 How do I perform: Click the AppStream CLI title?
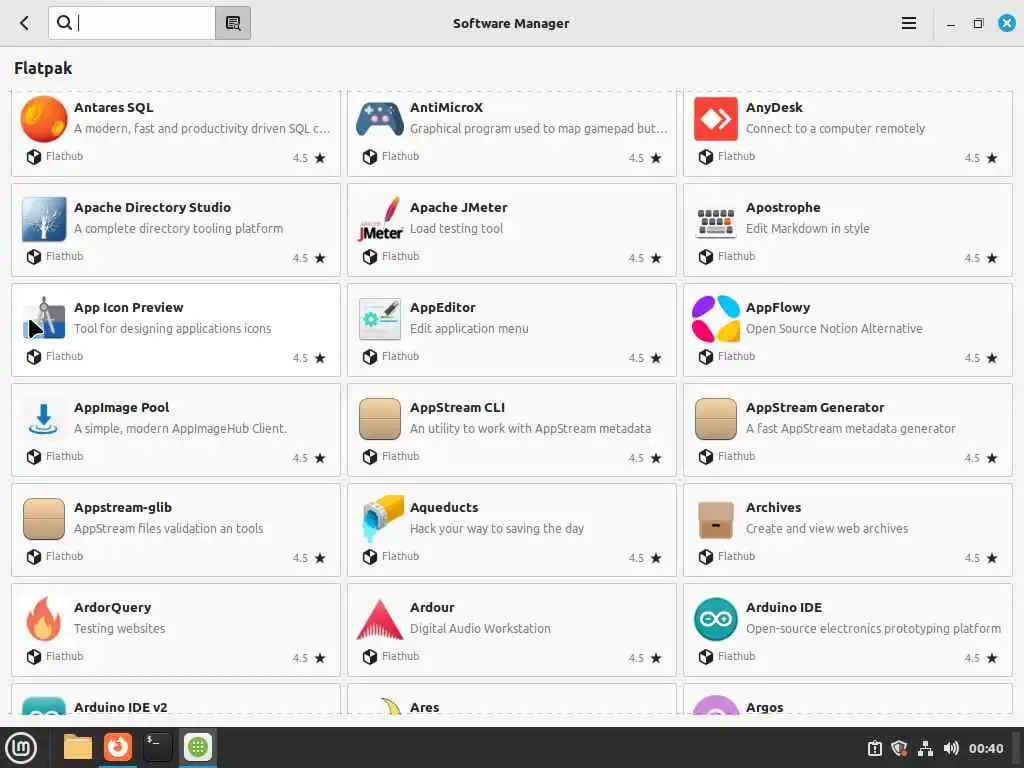[457, 407]
